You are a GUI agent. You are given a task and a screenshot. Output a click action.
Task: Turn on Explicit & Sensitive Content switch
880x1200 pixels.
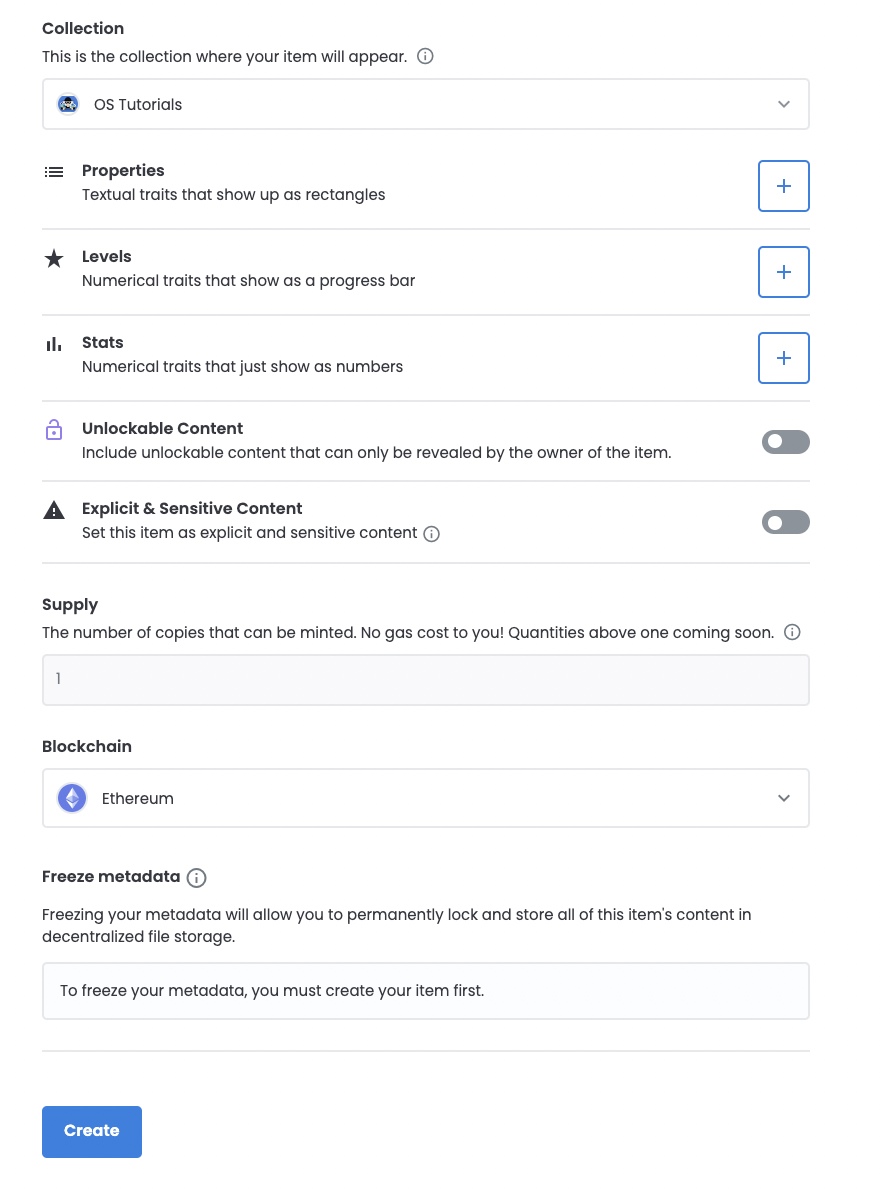tap(786, 522)
